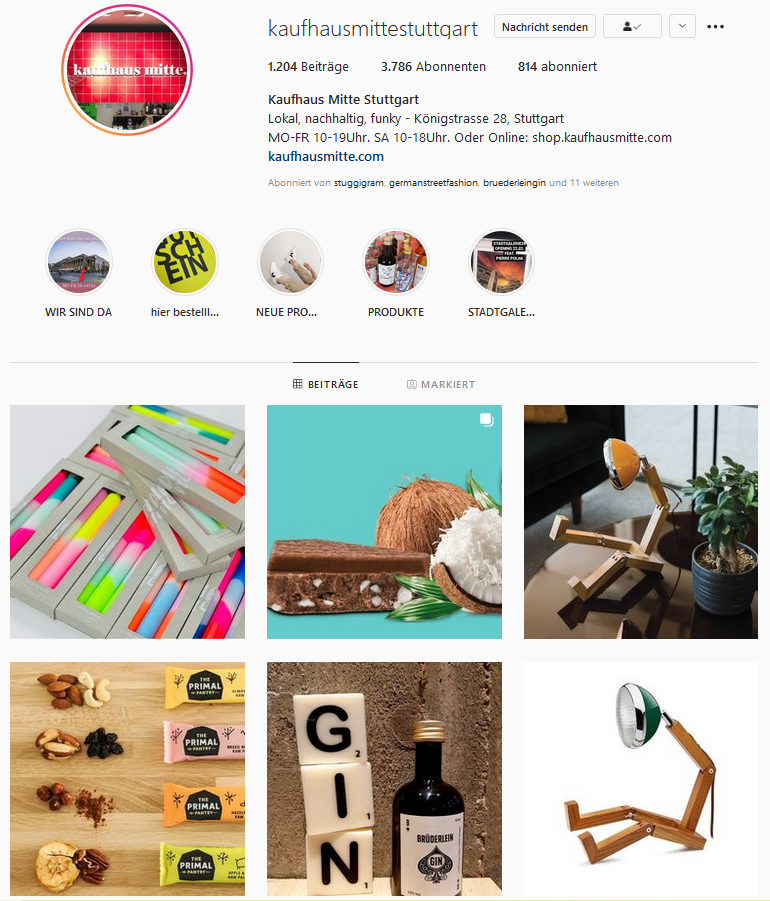This screenshot has height=901, width=770.
Task: Switch to the BEITRÄGE tab
Action: pyautogui.click(x=326, y=384)
